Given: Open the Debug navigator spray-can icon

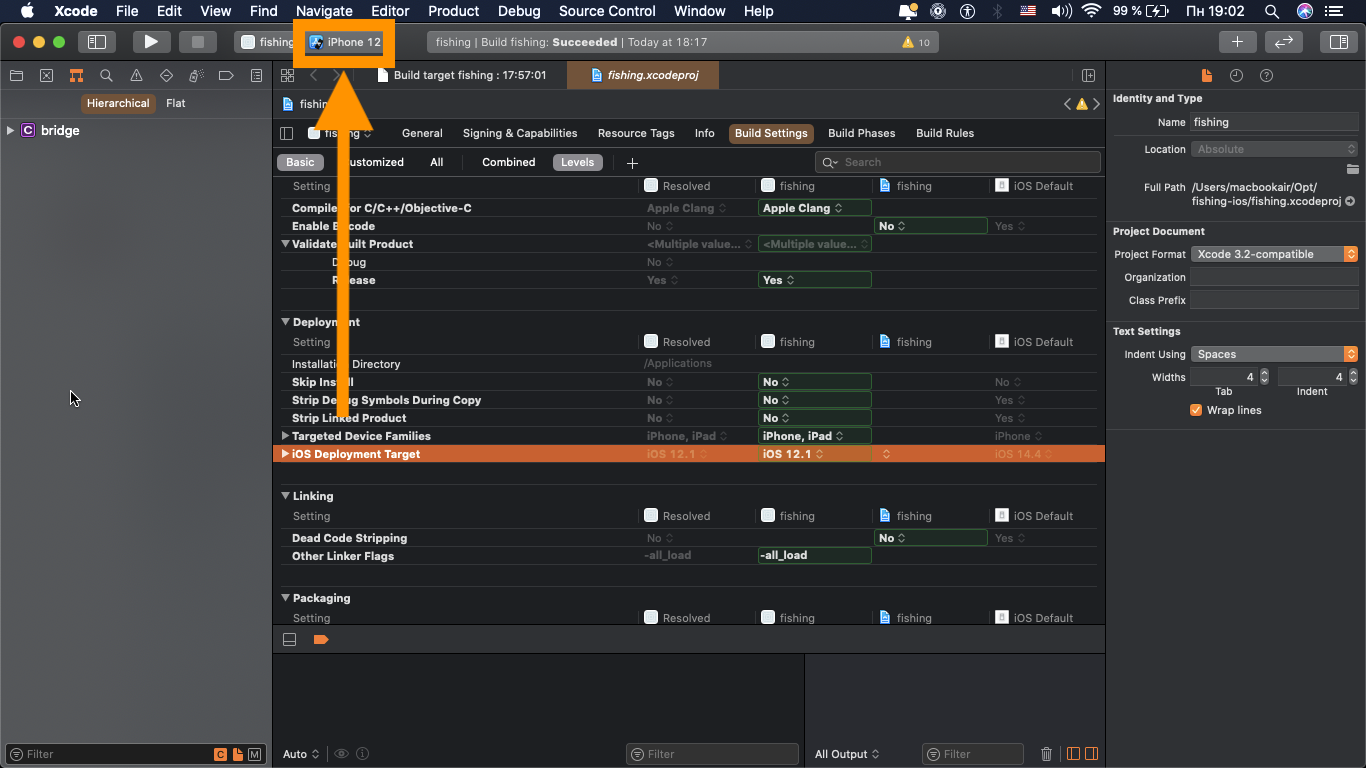Looking at the screenshot, I should pos(196,75).
